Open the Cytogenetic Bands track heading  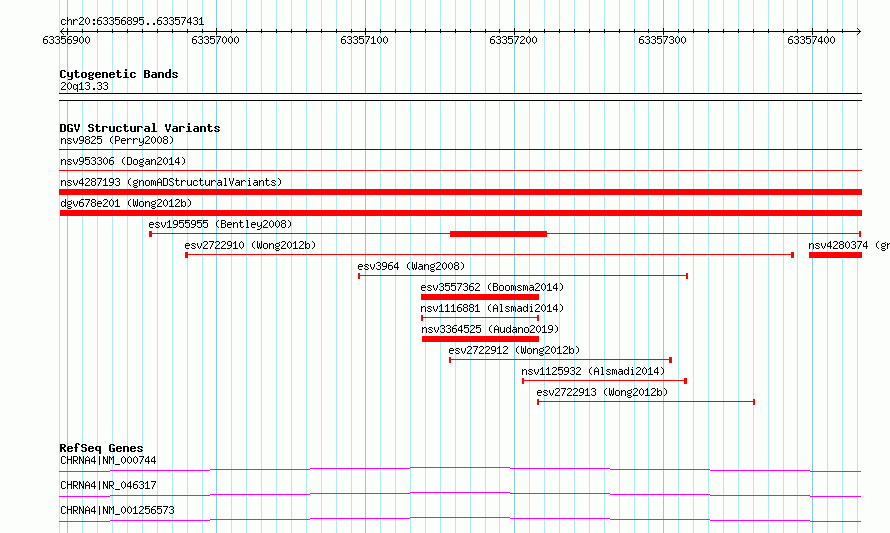click(119, 74)
